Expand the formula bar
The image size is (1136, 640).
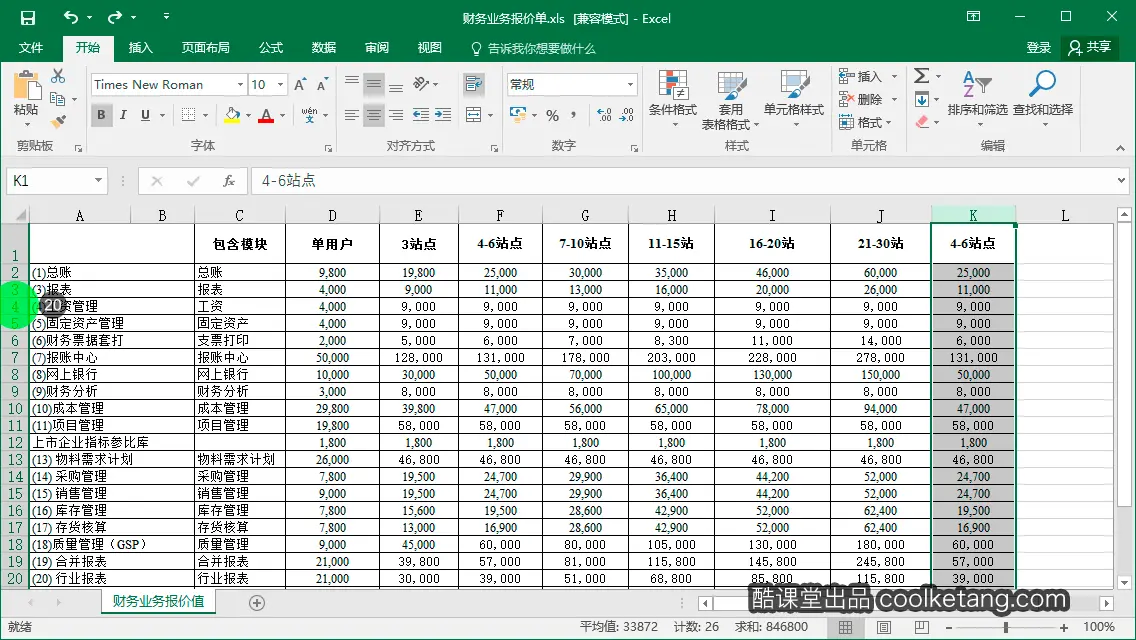point(1121,180)
